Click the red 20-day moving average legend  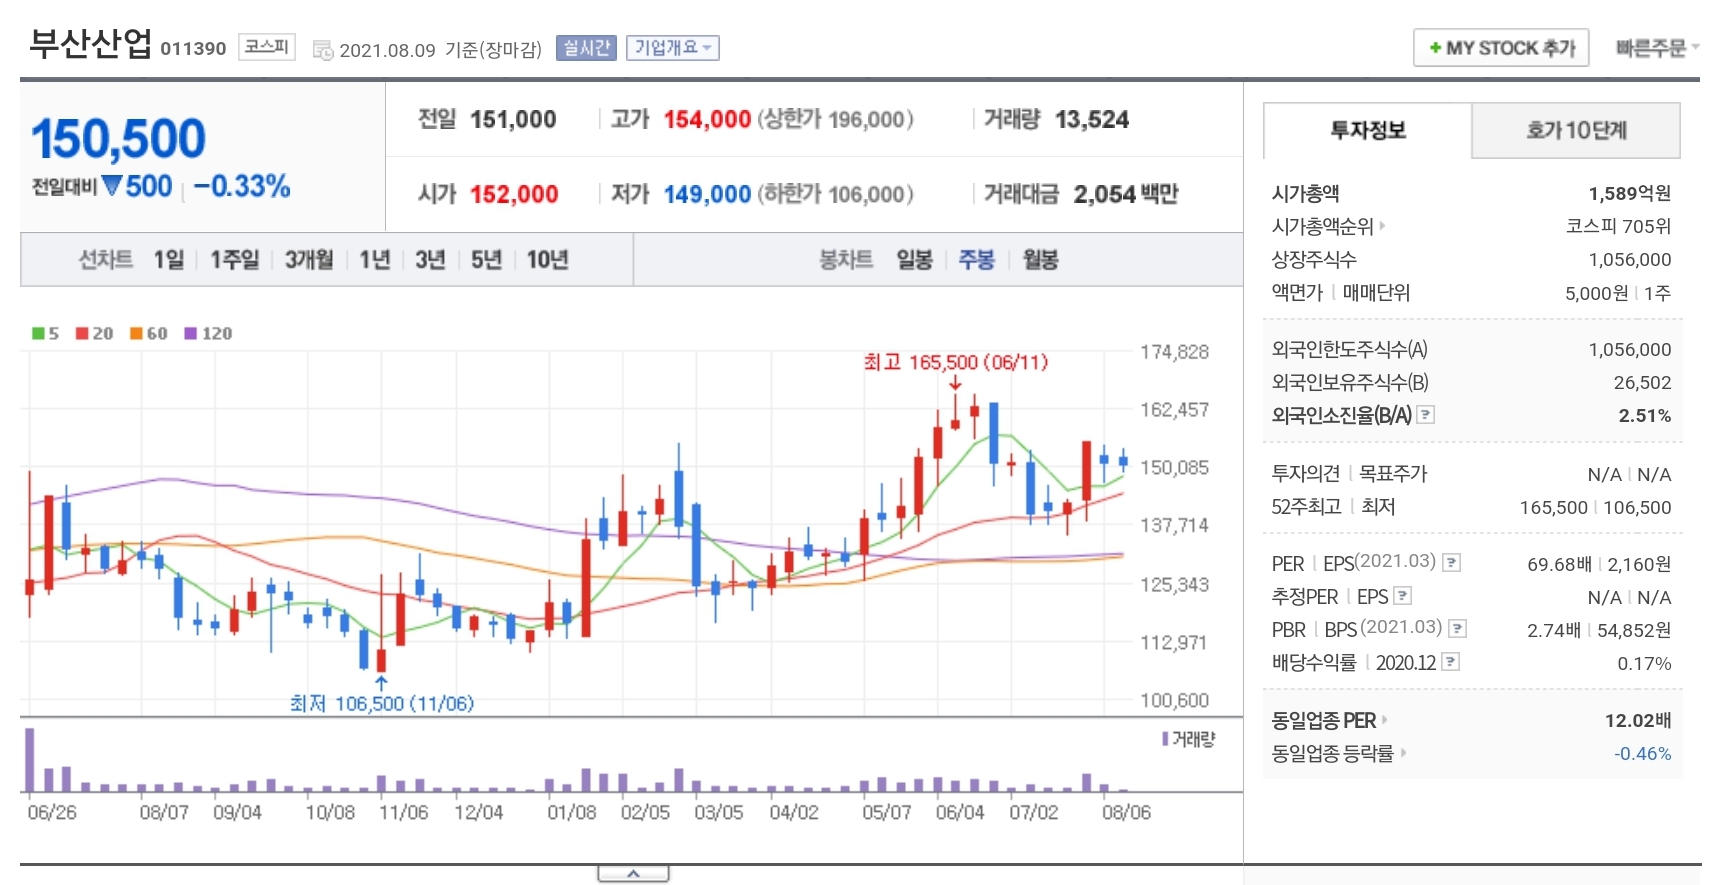[x=95, y=334]
